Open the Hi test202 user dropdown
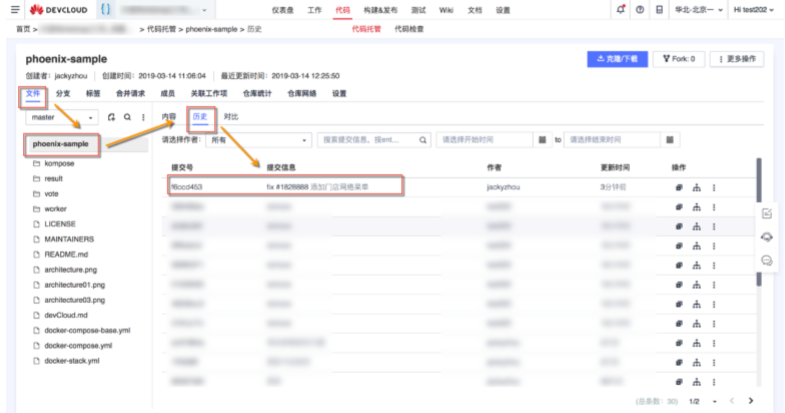785x413 pixels. click(754, 10)
